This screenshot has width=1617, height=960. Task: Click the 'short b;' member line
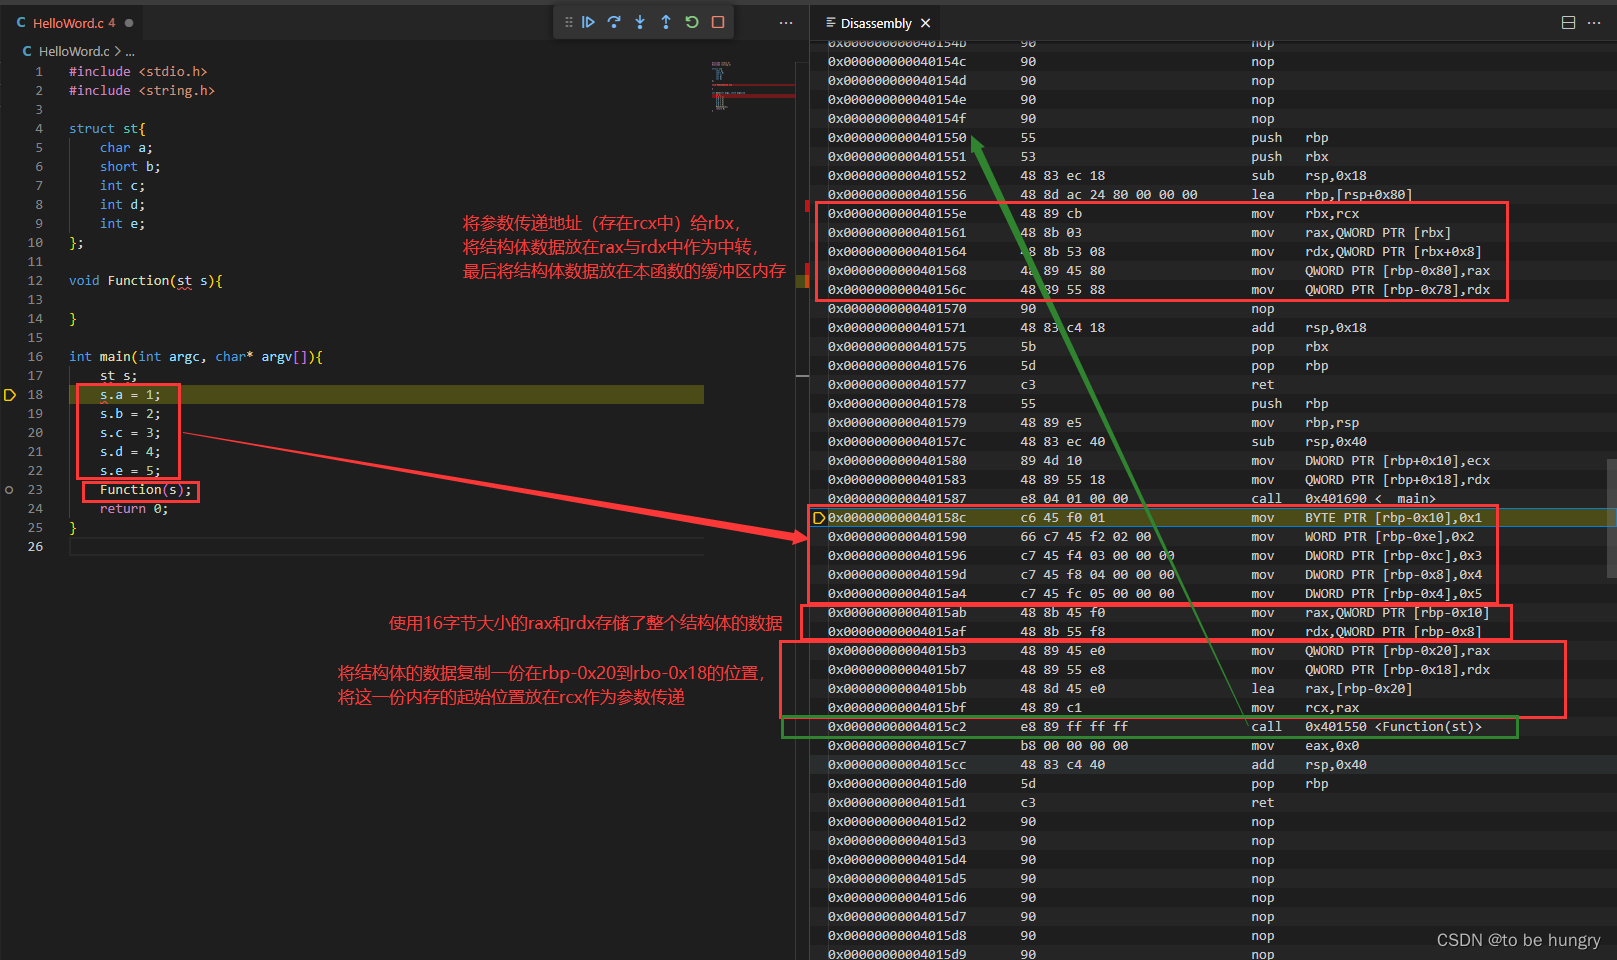[130, 167]
